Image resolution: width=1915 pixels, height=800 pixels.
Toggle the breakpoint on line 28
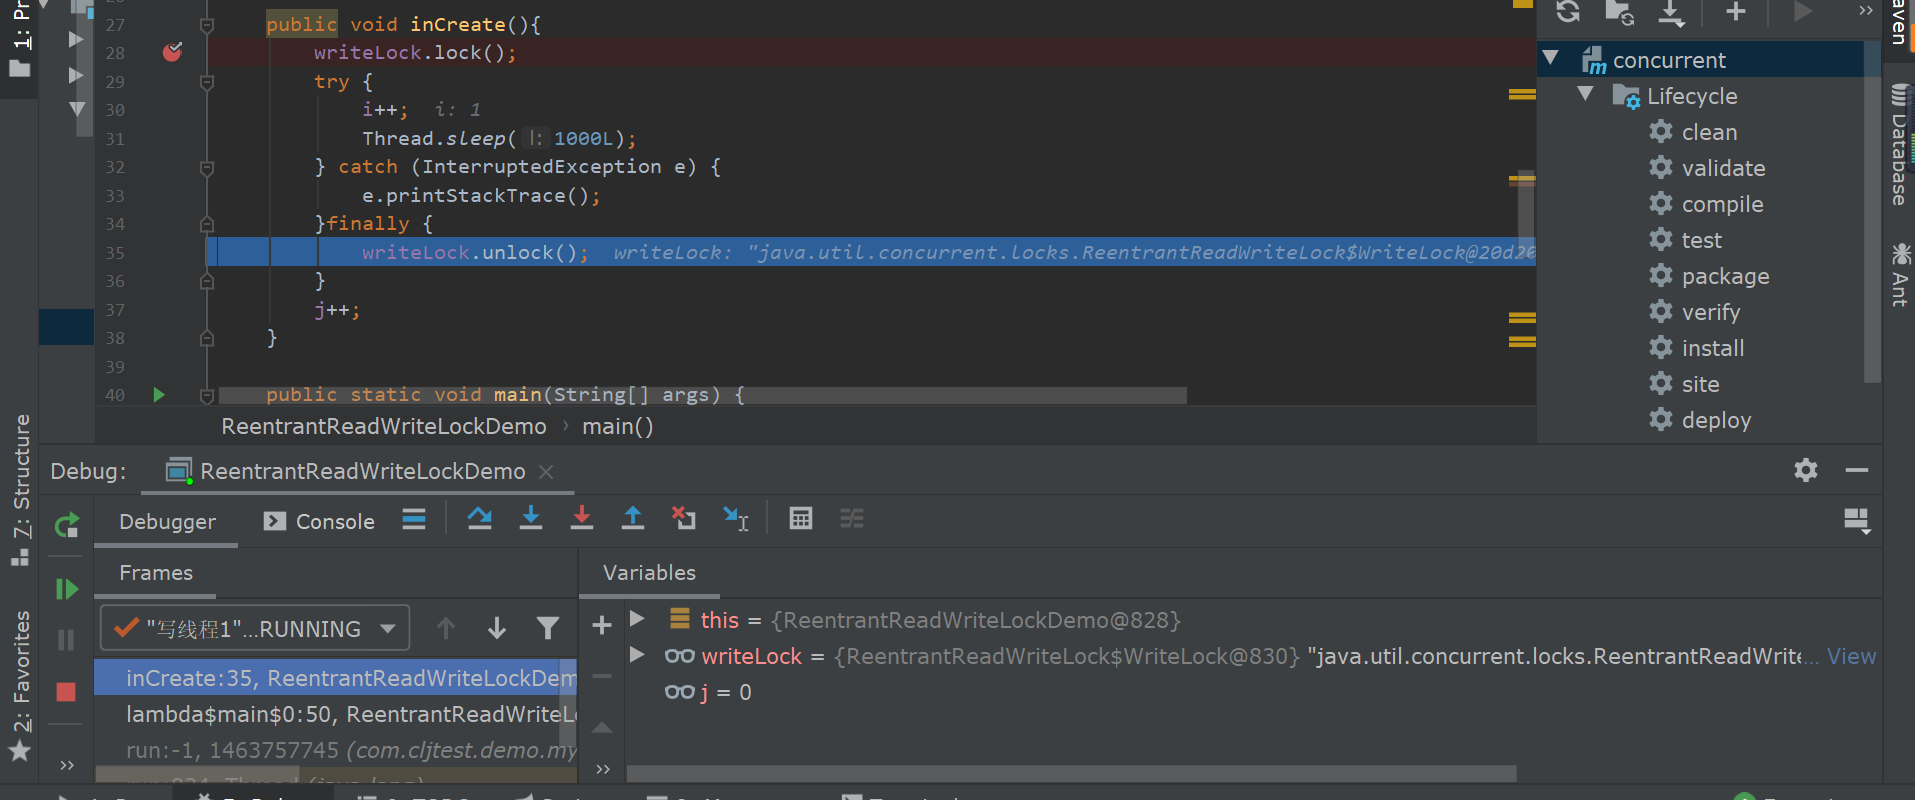click(172, 52)
